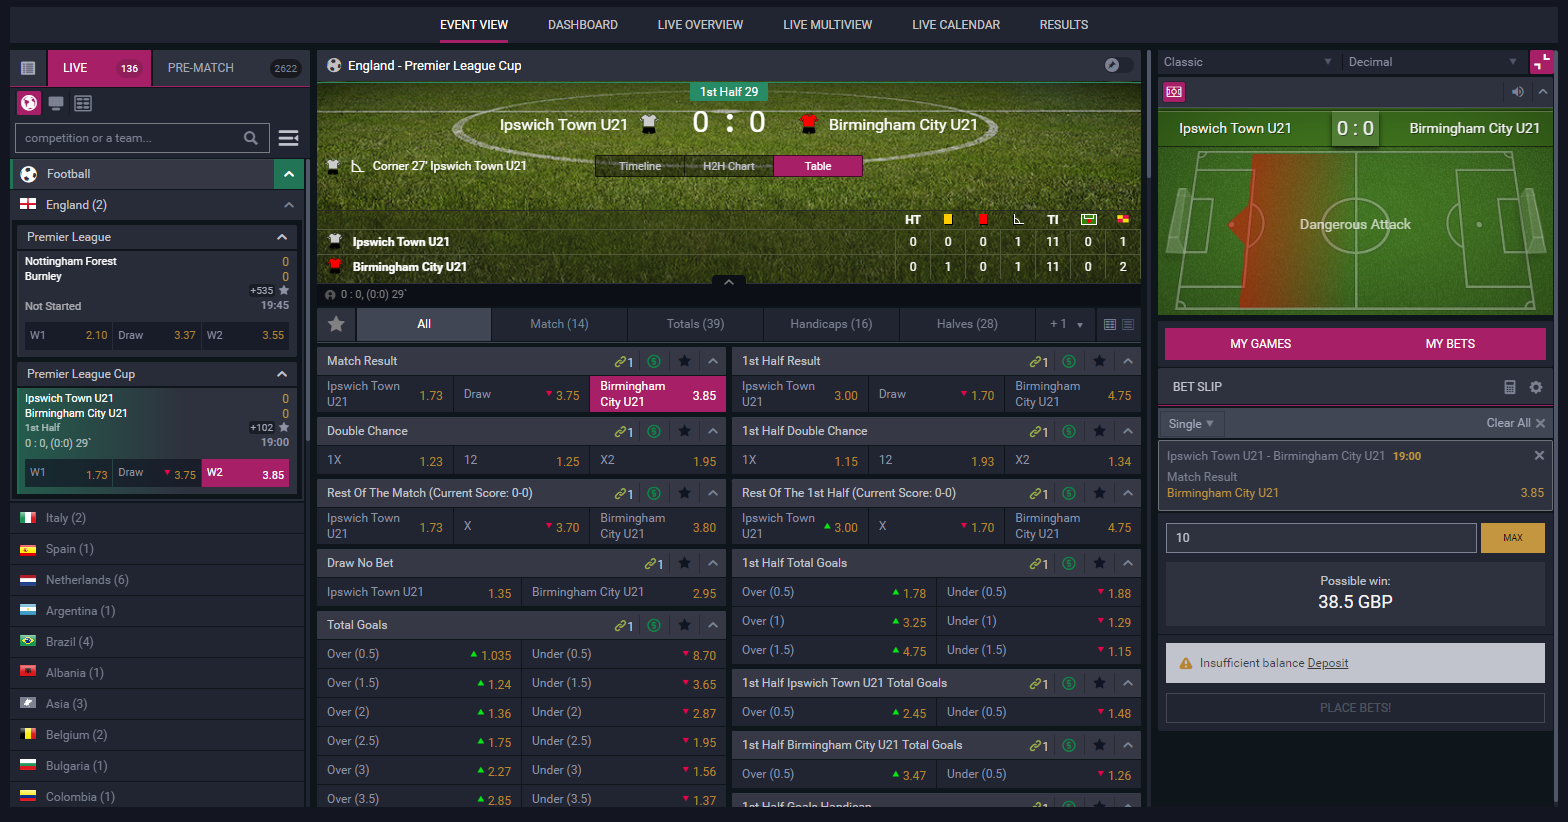Viewport: 1568px width, 822px height.
Task: Open the LIVE CALENDAR tab
Action: tap(956, 25)
